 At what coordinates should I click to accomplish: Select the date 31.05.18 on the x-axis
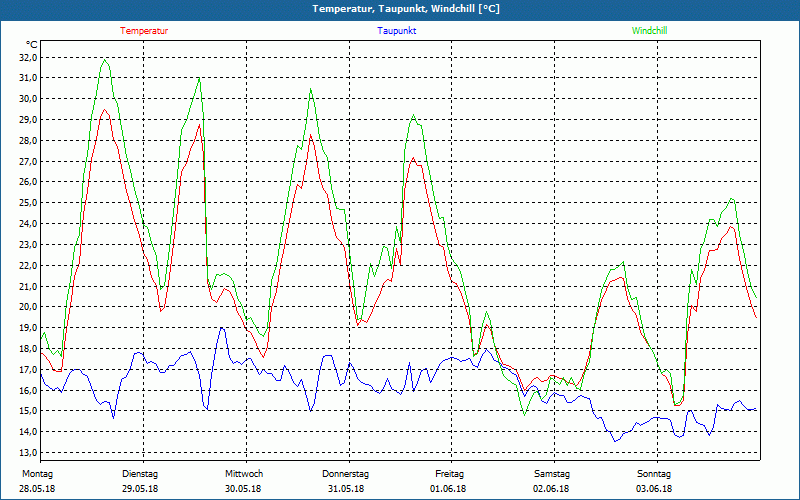coord(346,489)
